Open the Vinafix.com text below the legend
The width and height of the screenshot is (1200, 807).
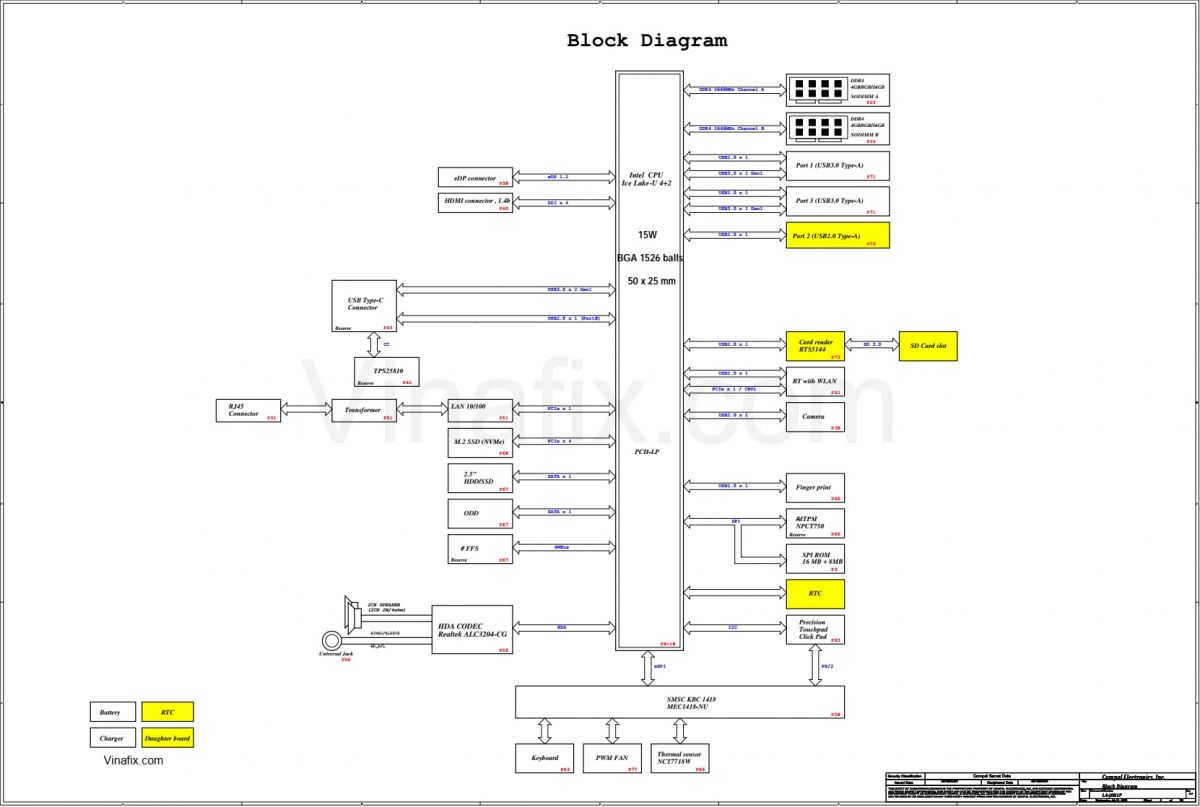(x=133, y=761)
